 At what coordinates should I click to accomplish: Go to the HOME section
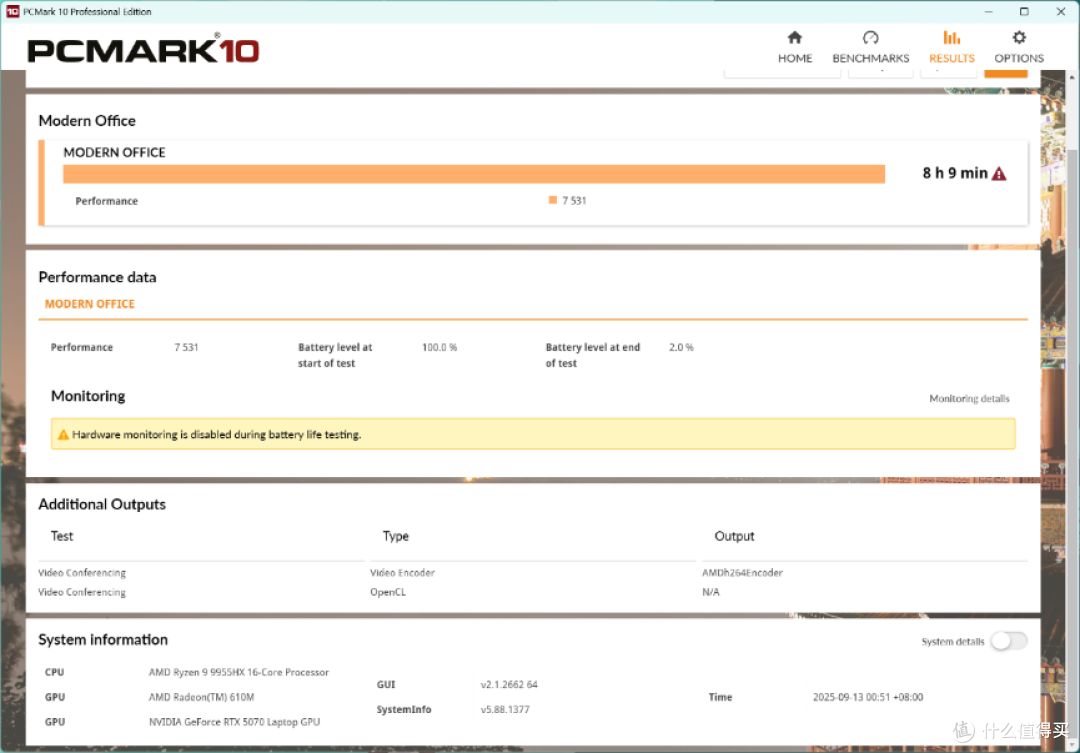pos(795,47)
